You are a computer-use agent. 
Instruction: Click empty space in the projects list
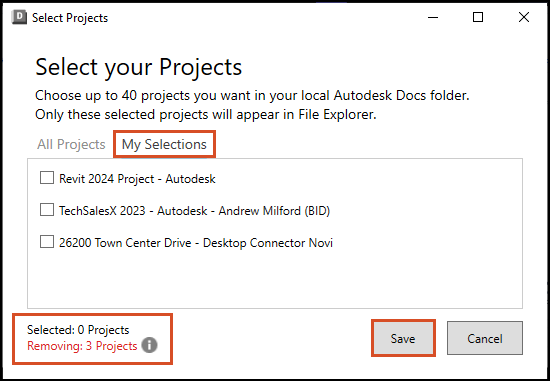click(x=275, y=281)
